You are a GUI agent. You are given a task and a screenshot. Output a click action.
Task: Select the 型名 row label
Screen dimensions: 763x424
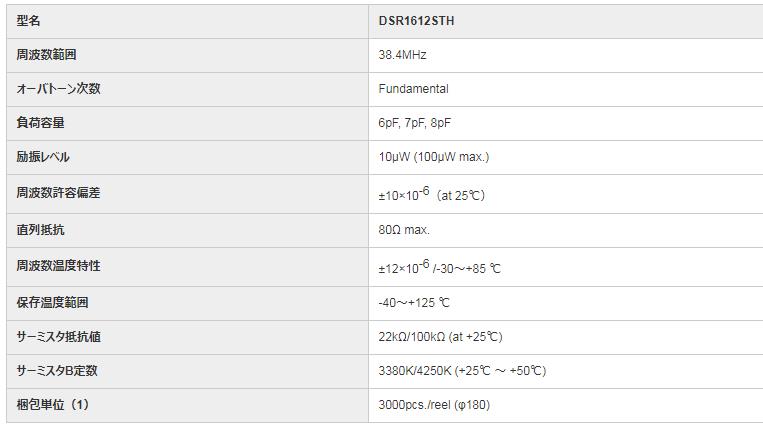tap(29, 21)
